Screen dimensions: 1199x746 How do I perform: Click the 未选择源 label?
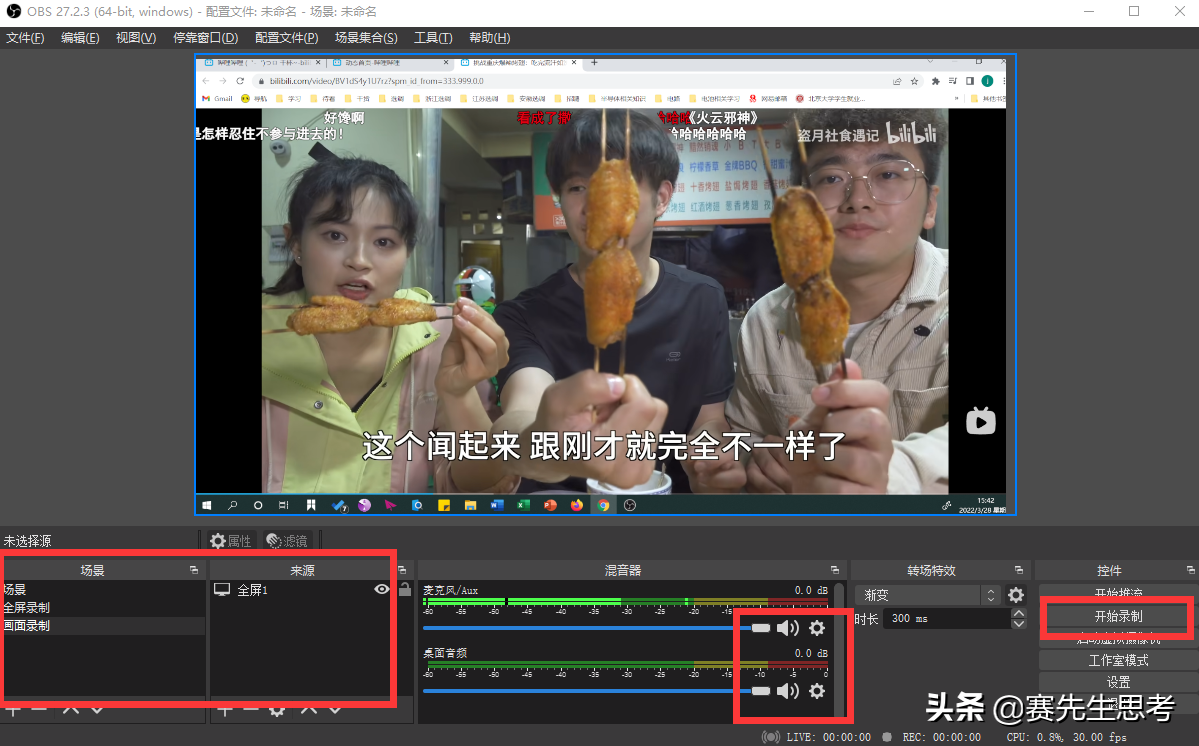pyautogui.click(x=27, y=540)
